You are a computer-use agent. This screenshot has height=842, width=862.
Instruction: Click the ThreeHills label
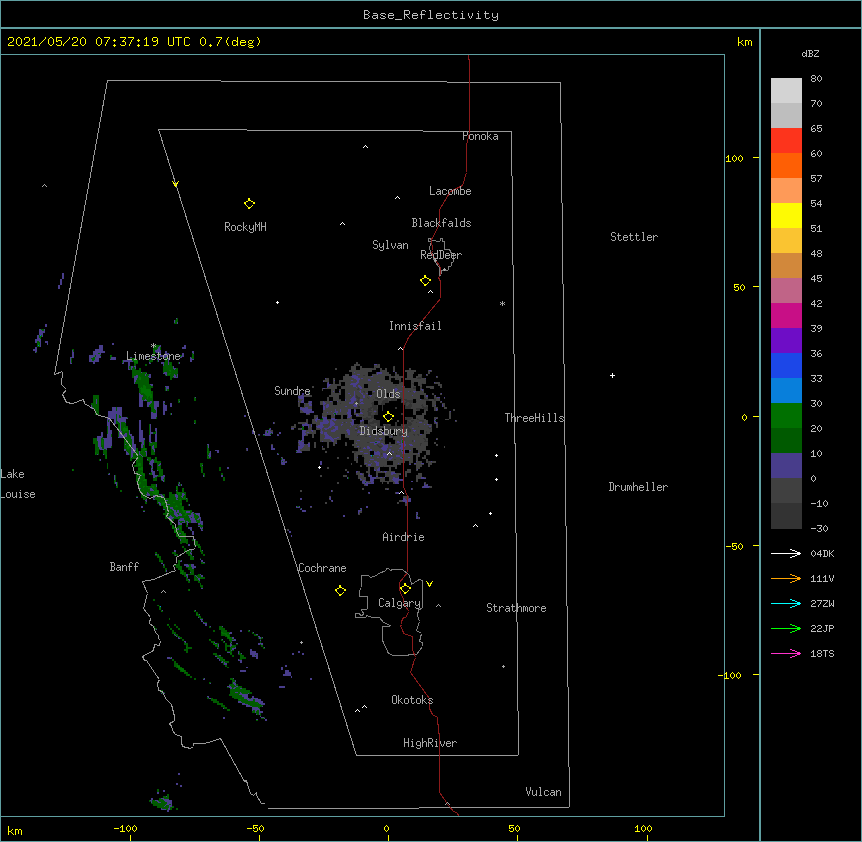pyautogui.click(x=534, y=418)
